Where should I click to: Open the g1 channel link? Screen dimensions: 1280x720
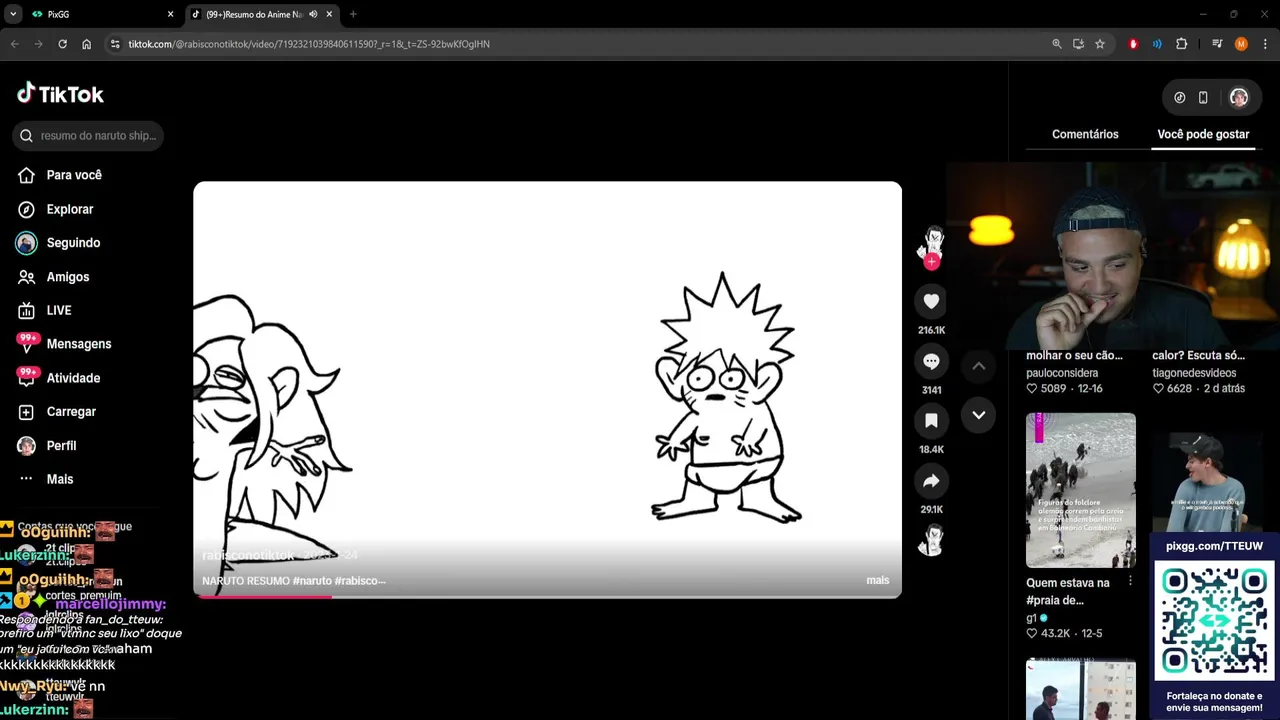(1031, 618)
